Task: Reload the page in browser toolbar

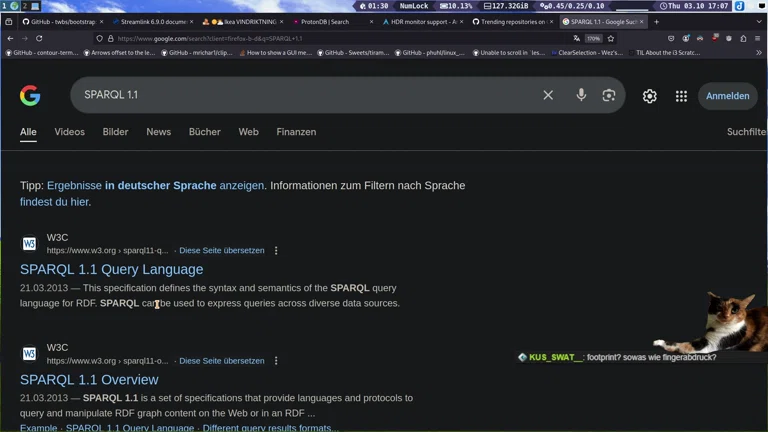Action: pos(39,38)
